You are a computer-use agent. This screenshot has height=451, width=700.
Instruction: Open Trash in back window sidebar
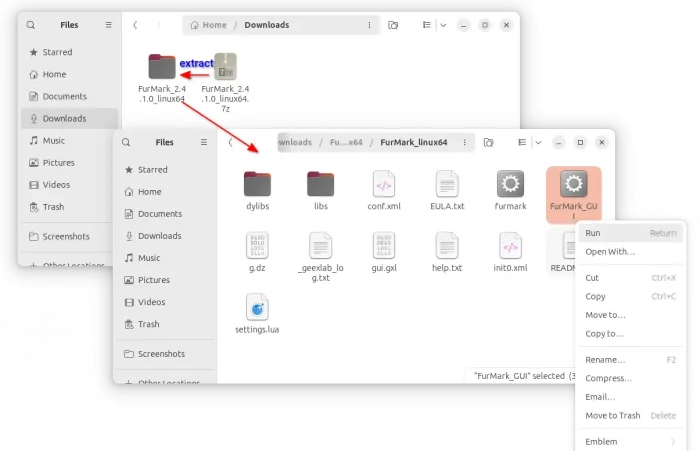[67, 207]
